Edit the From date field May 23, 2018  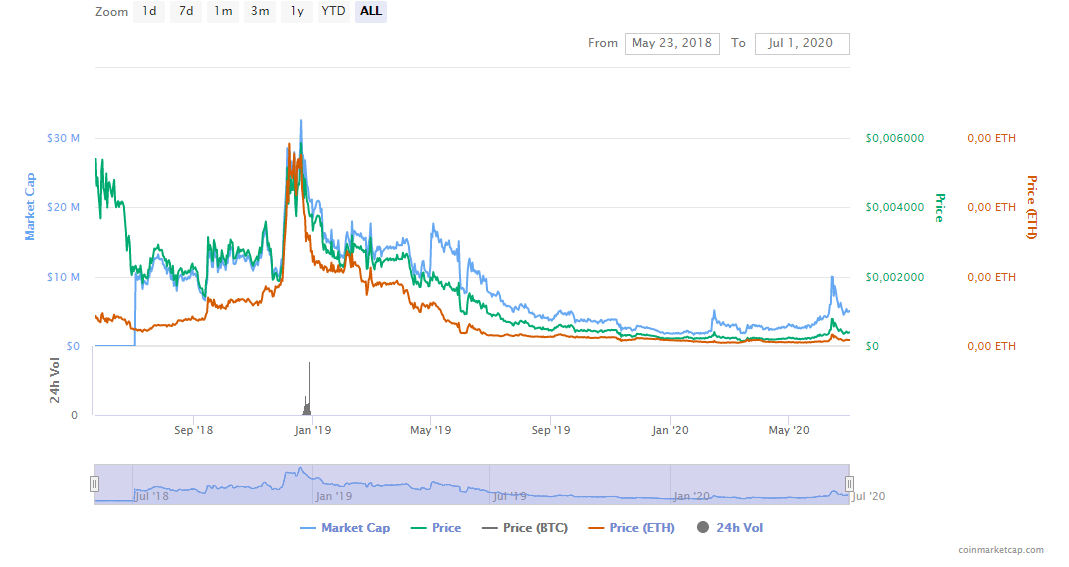(x=672, y=44)
